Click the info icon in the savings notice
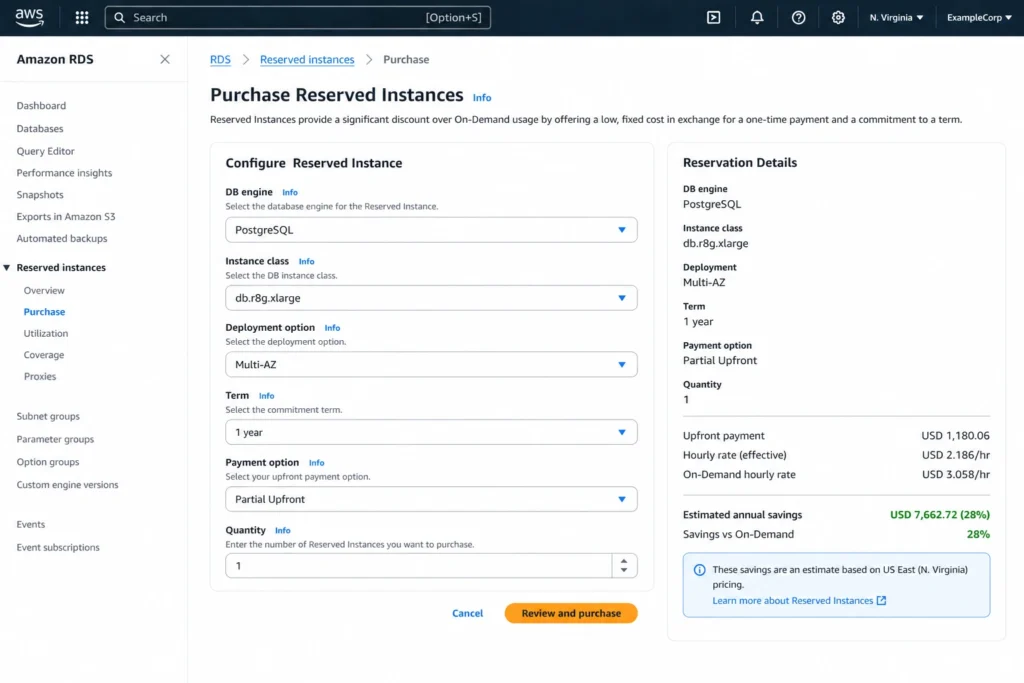Screen dimensions: 1024x683 coord(697,569)
